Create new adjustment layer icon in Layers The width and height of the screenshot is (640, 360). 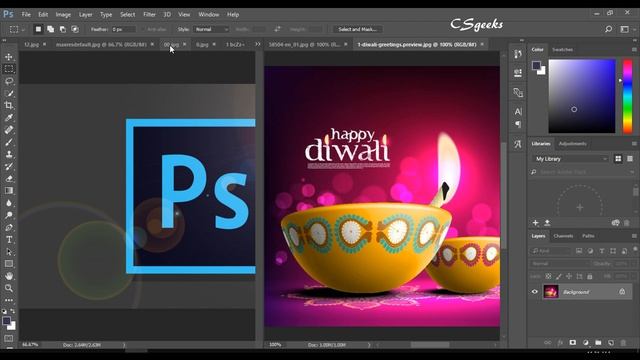(586, 342)
